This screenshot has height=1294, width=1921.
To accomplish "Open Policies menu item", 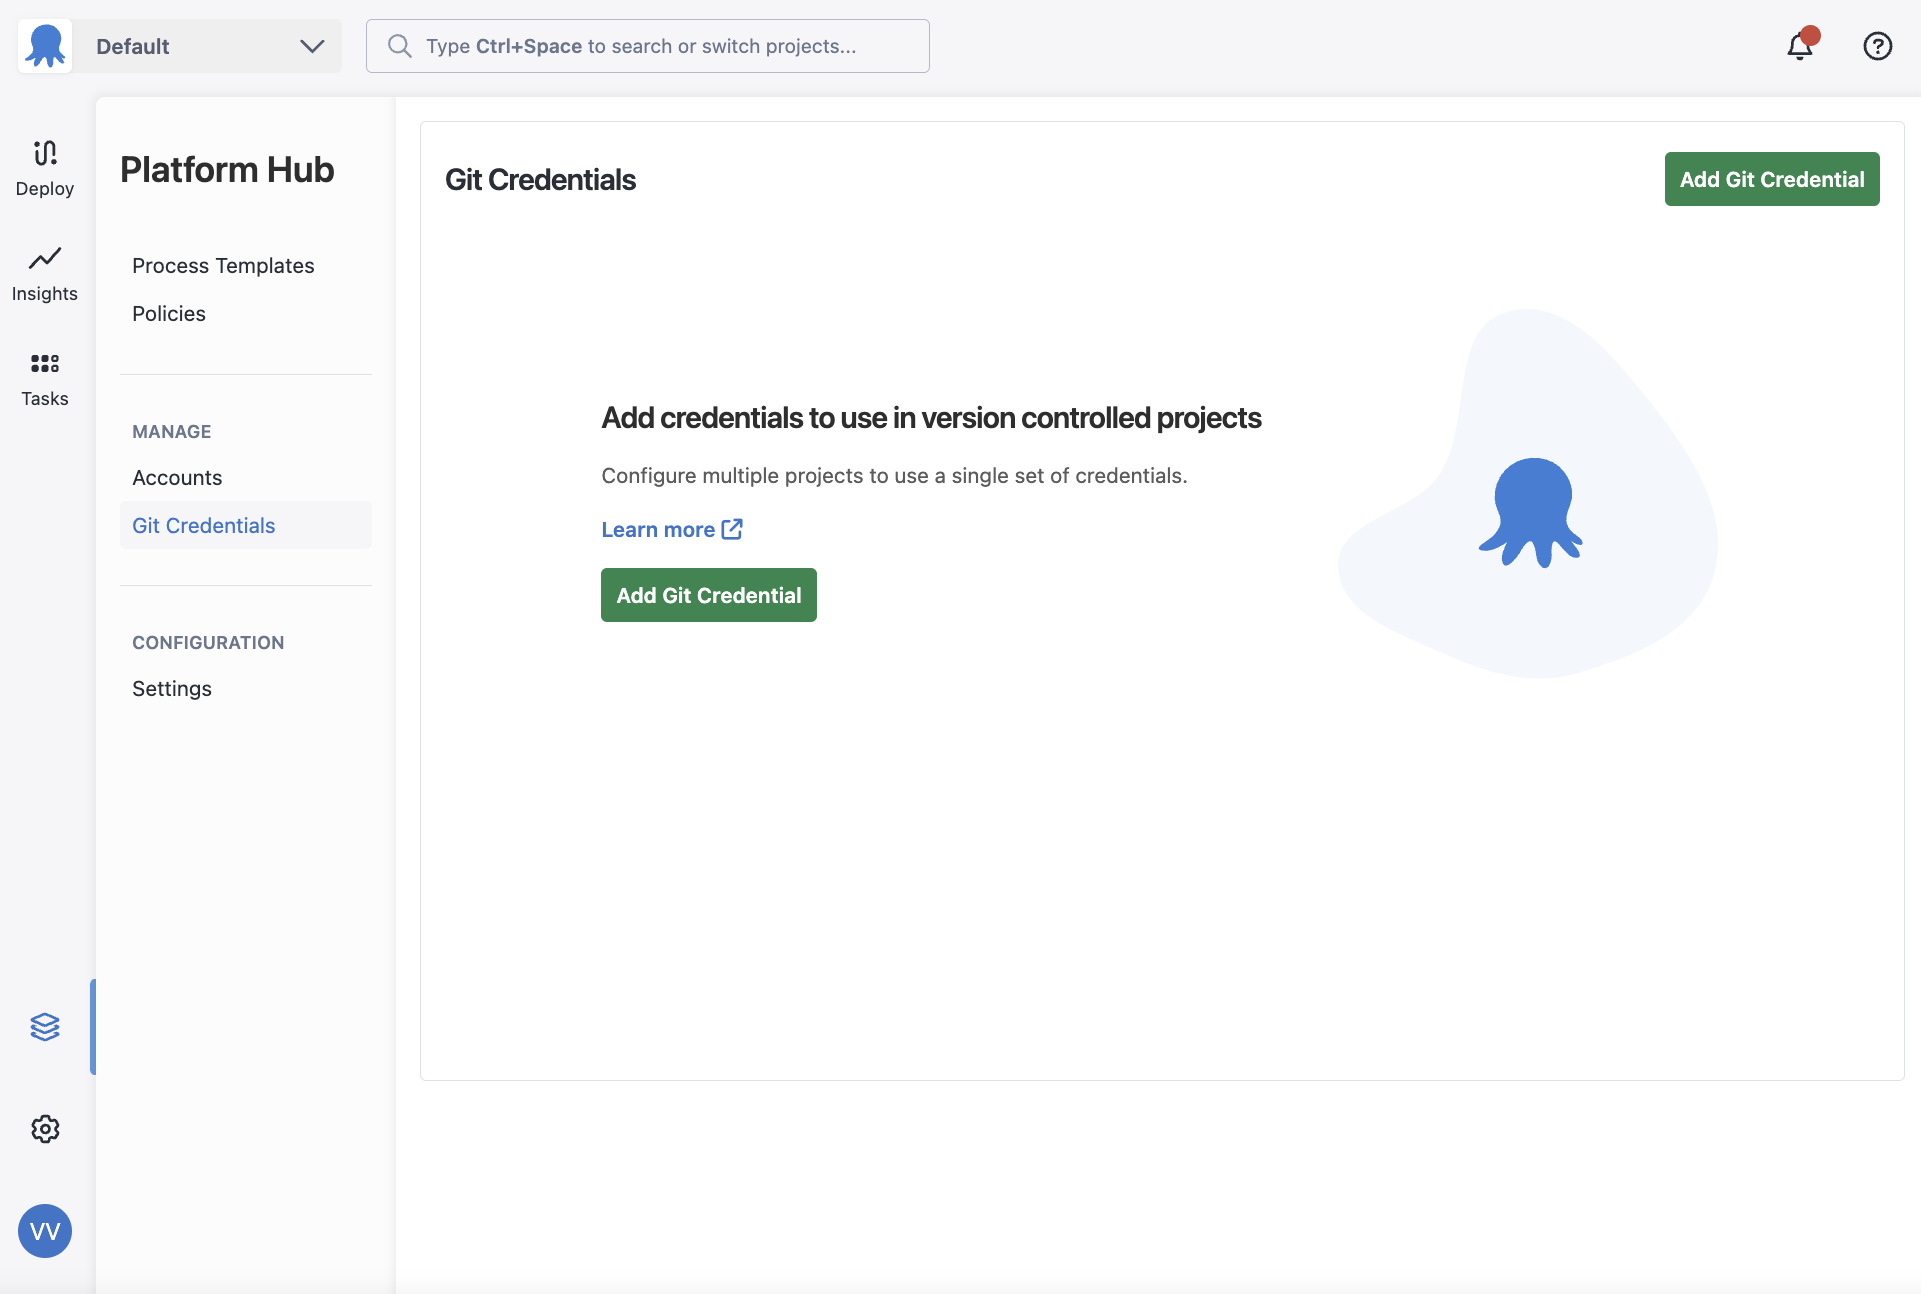I will coord(169,314).
